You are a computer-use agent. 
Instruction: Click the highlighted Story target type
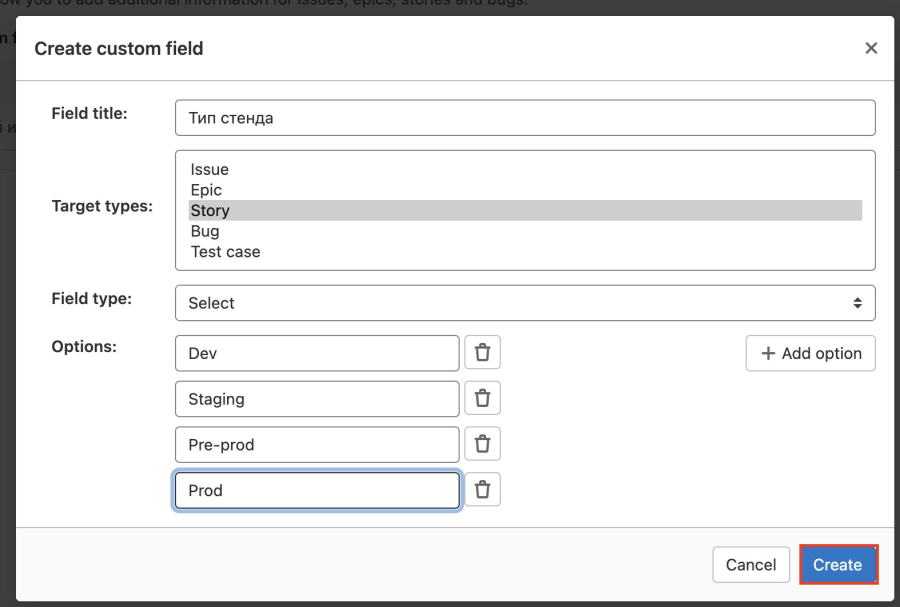(210, 211)
